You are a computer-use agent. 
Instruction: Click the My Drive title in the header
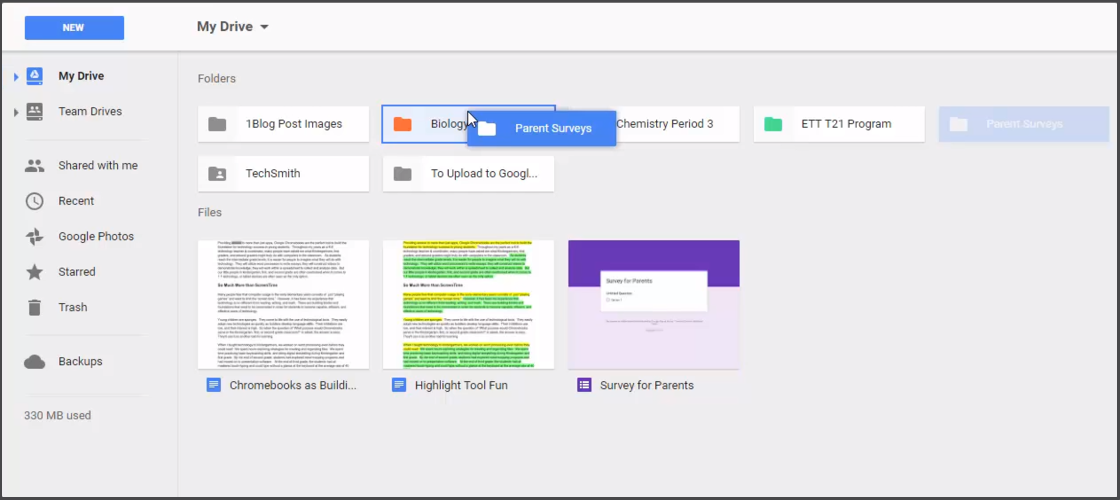[x=225, y=27]
